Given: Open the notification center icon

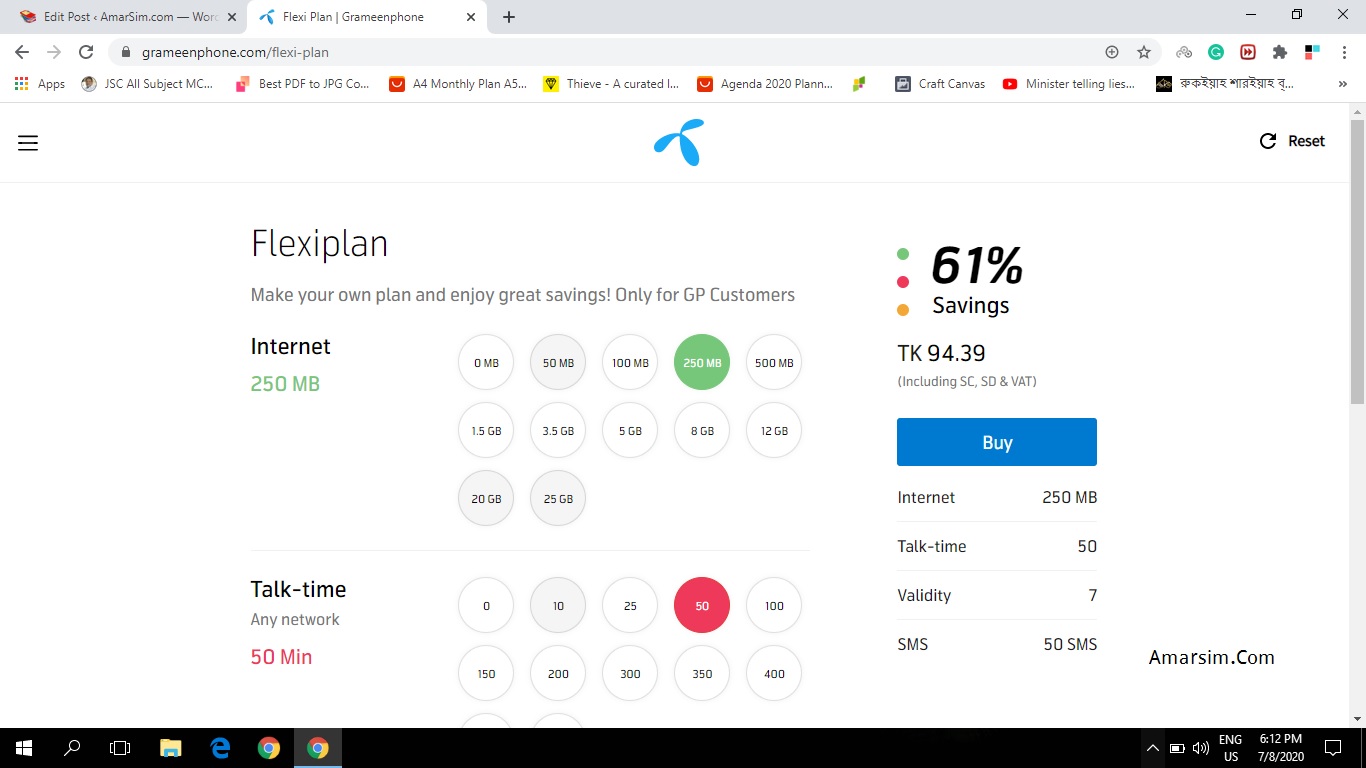Looking at the screenshot, I should [x=1332, y=747].
